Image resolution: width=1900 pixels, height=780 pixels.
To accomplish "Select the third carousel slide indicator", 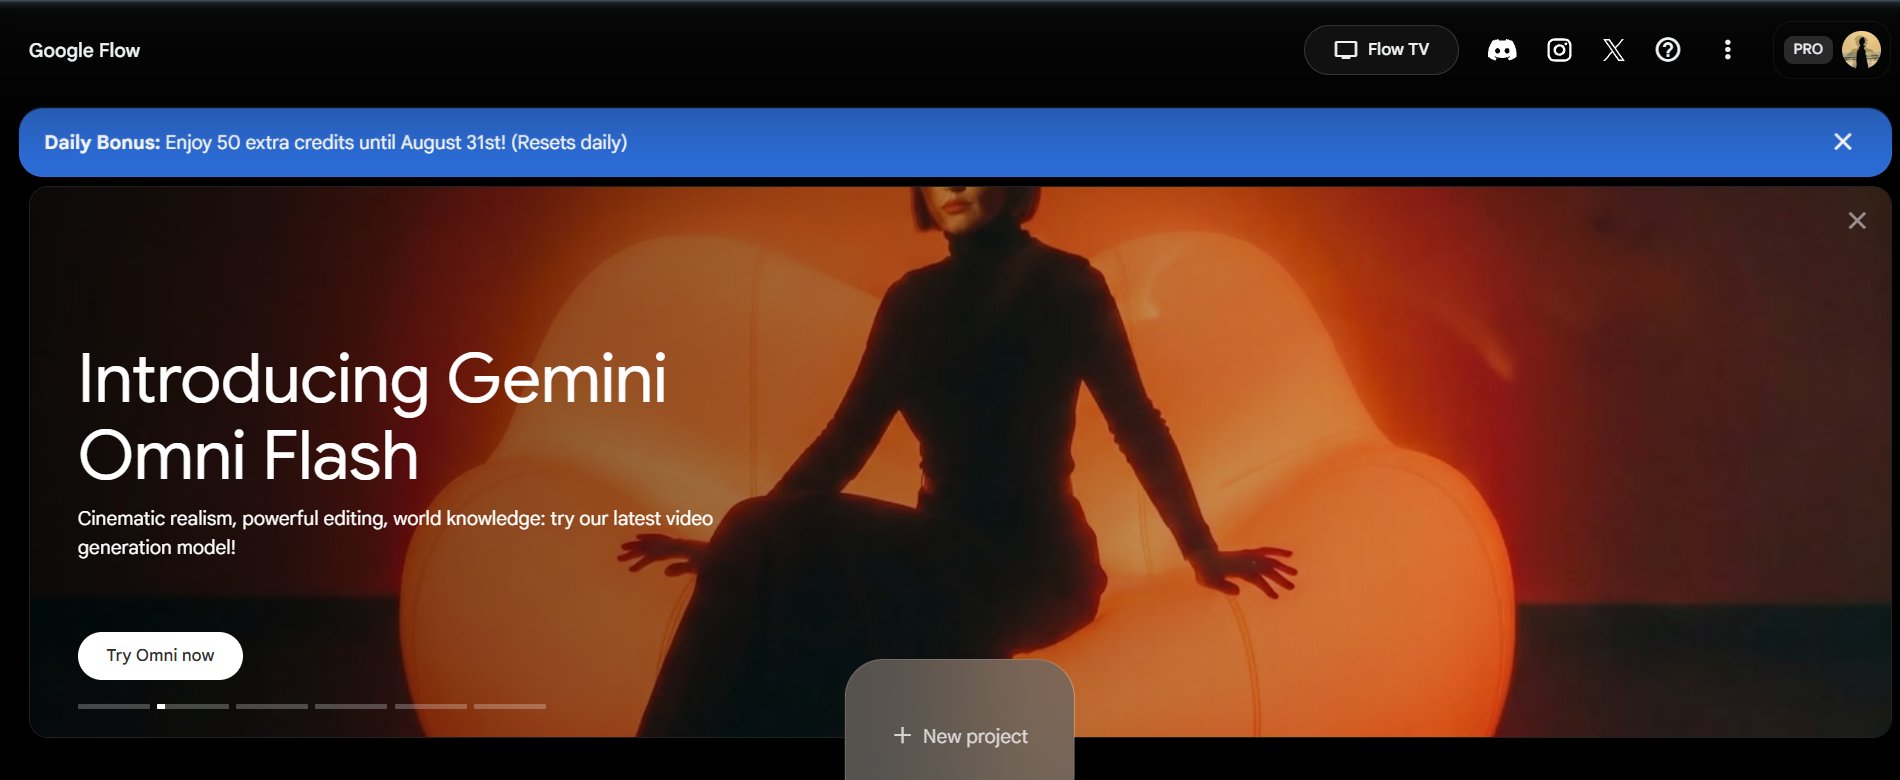I will point(272,706).
